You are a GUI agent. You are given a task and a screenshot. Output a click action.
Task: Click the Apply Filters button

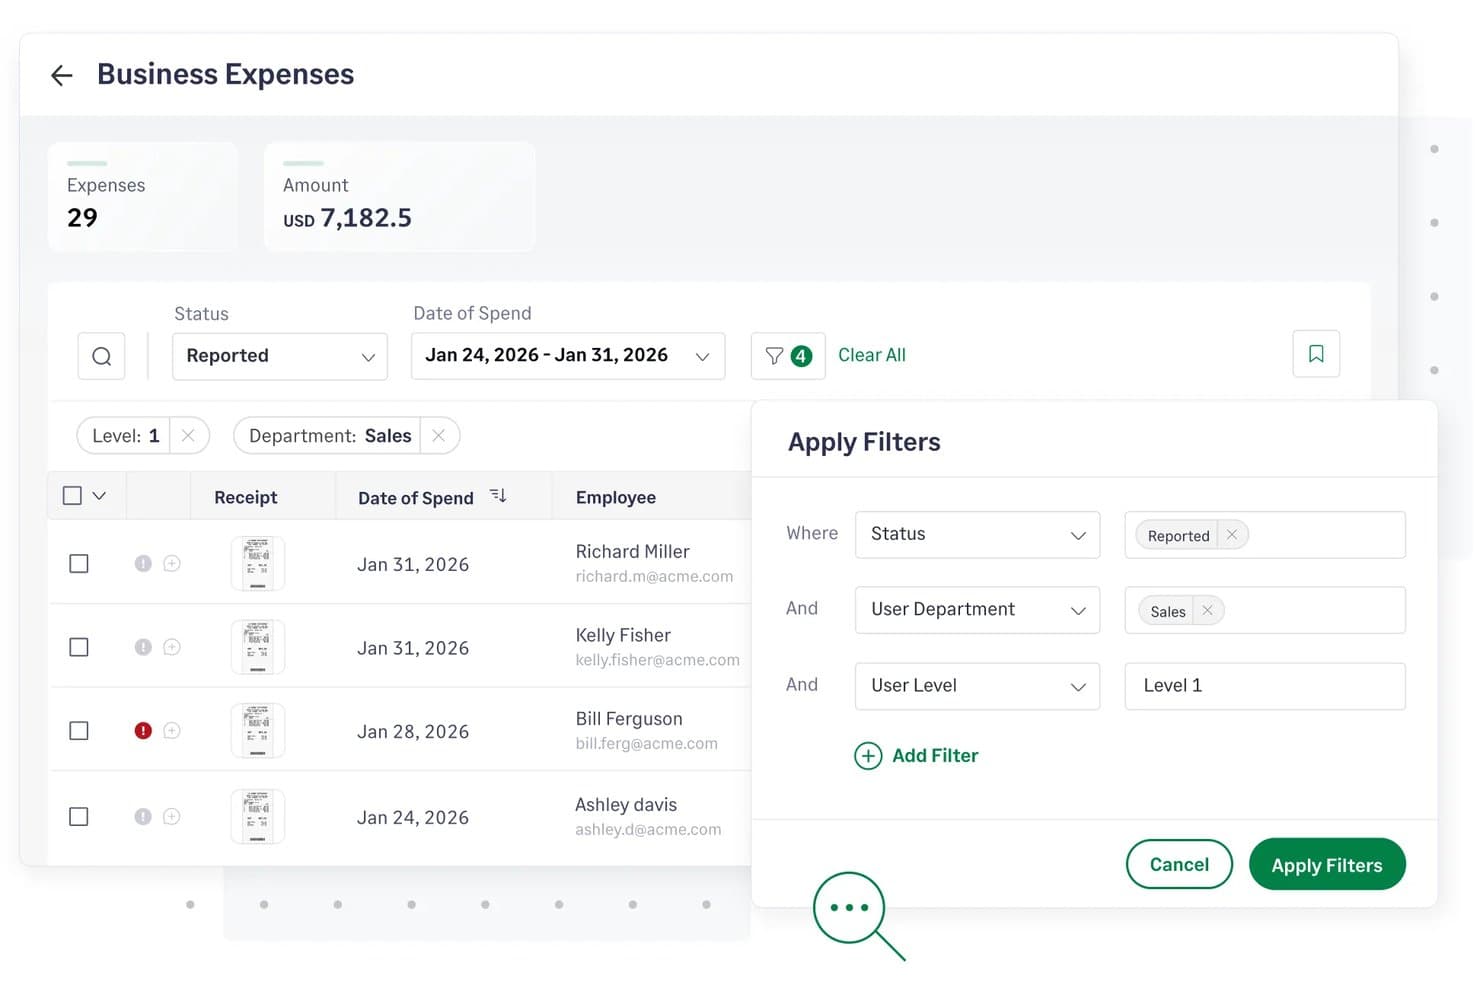pyautogui.click(x=1327, y=865)
